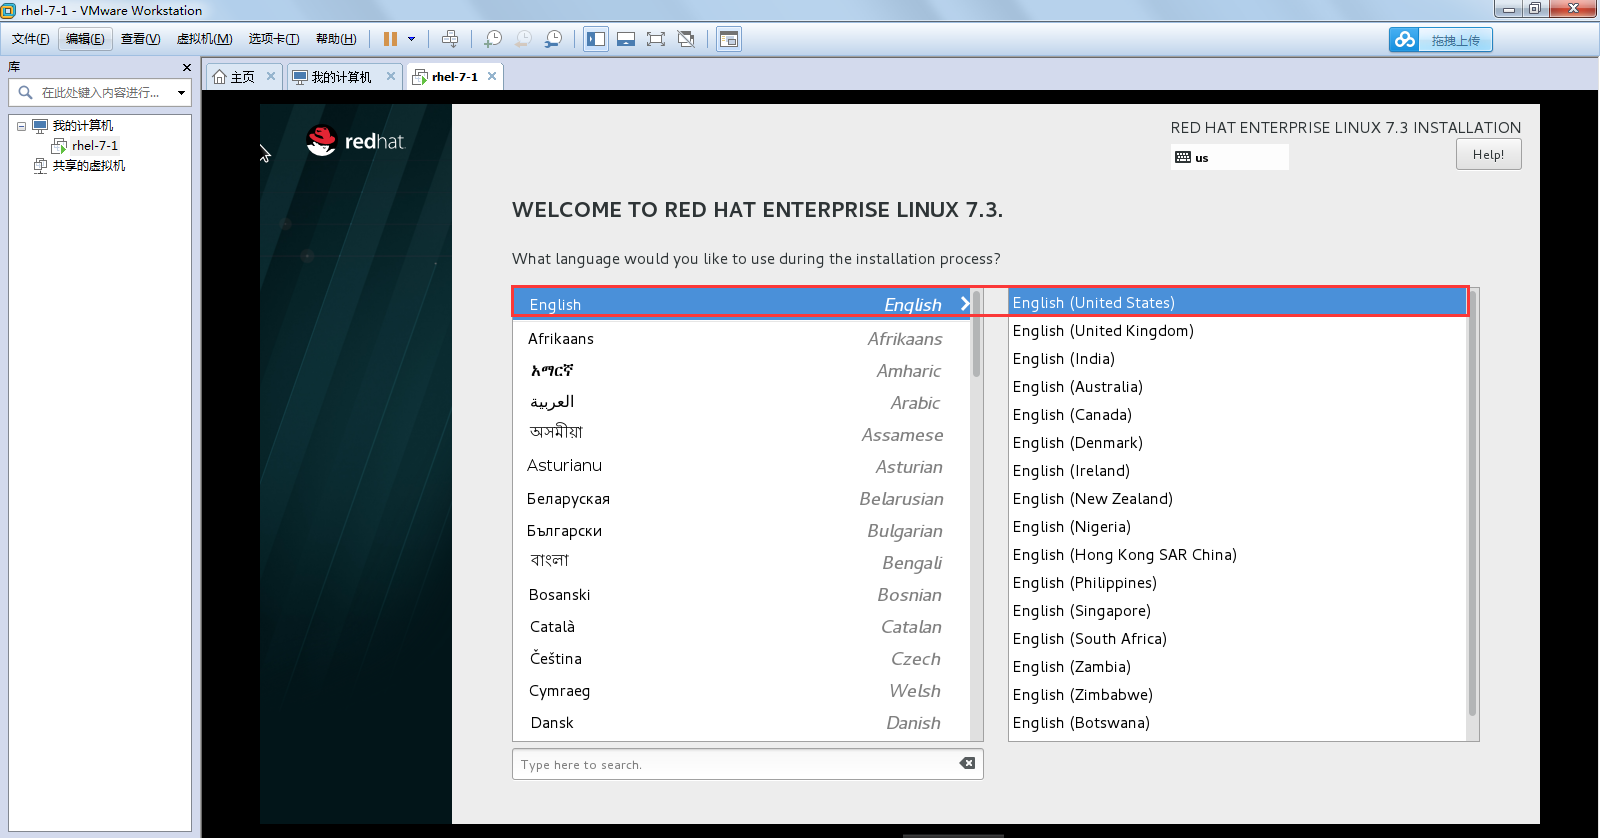The image size is (1600, 838).
Task: Click the library search magnifier icon
Action: (25, 92)
